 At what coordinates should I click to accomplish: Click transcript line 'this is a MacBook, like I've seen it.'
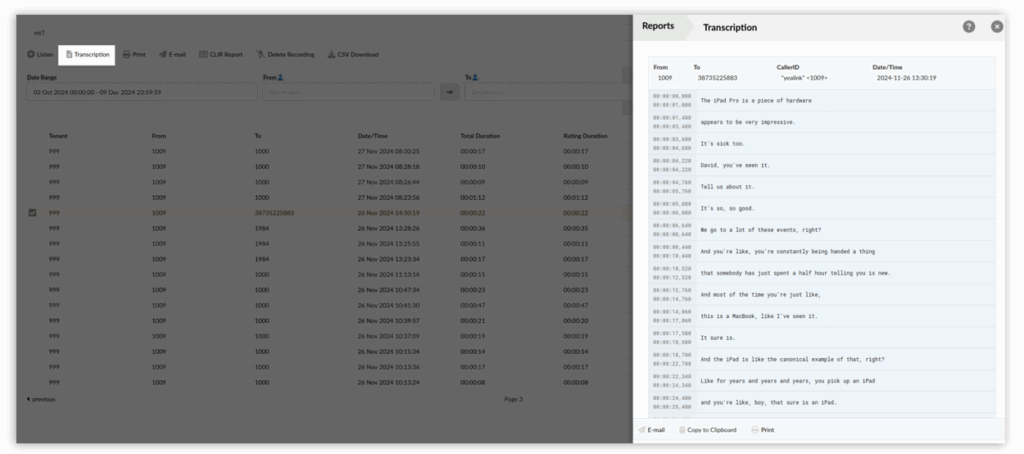pyautogui.click(x=759, y=316)
